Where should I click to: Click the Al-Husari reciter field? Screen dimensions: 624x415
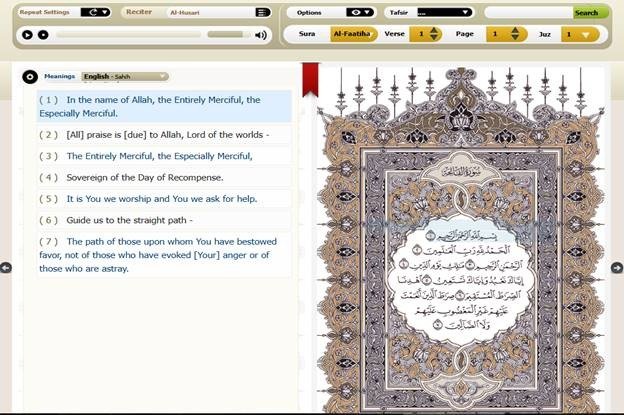211,13
